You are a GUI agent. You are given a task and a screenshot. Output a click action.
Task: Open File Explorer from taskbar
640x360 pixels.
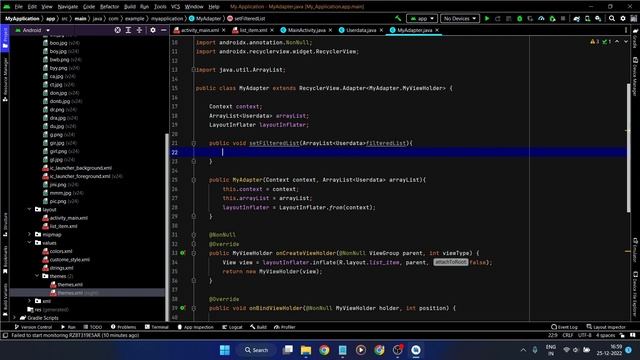tap(306, 350)
